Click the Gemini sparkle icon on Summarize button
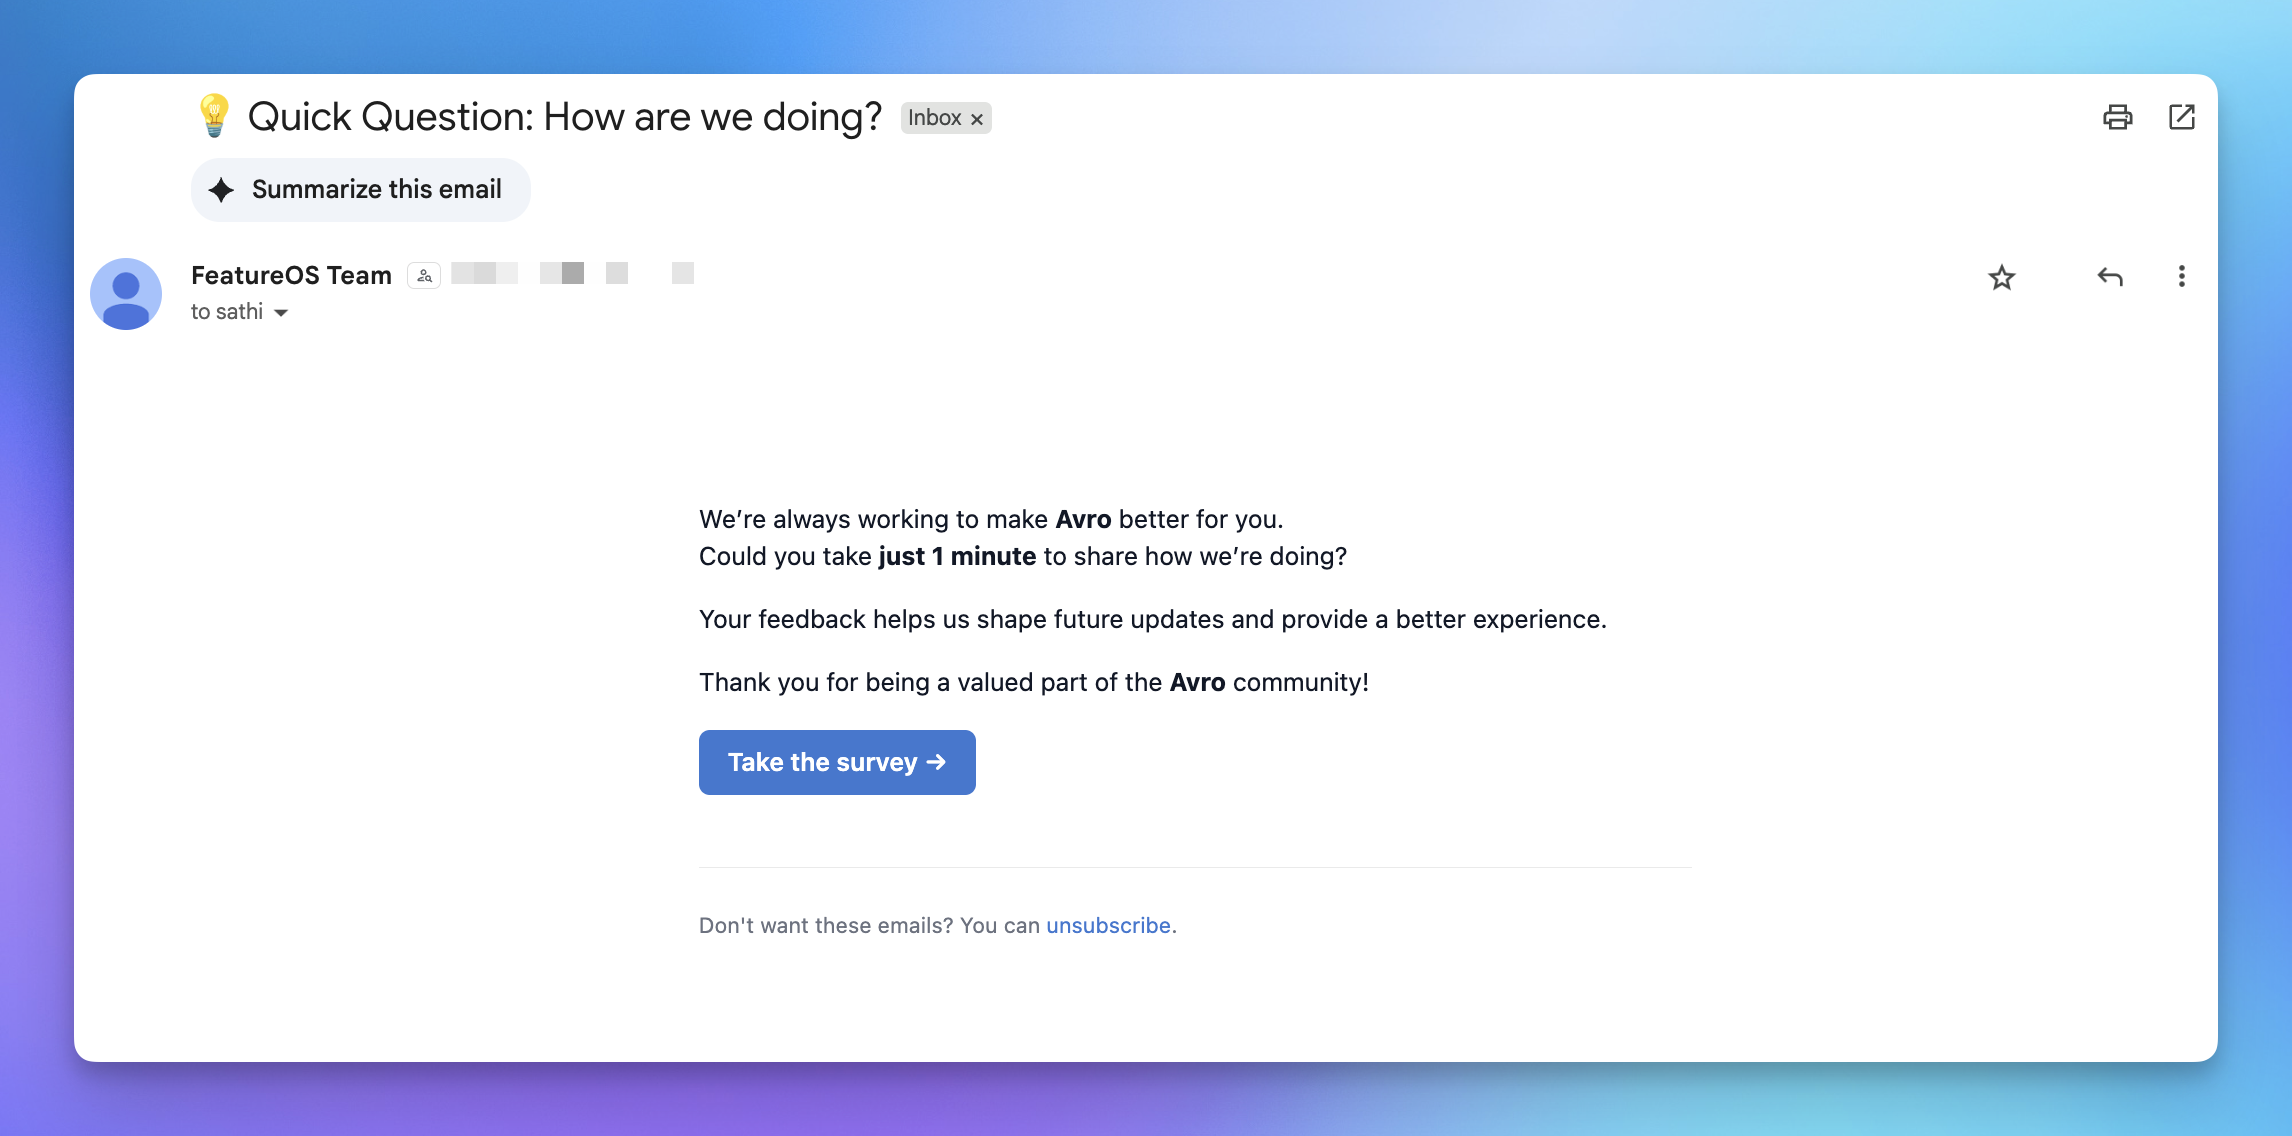This screenshot has height=1136, width=2292. (x=219, y=189)
